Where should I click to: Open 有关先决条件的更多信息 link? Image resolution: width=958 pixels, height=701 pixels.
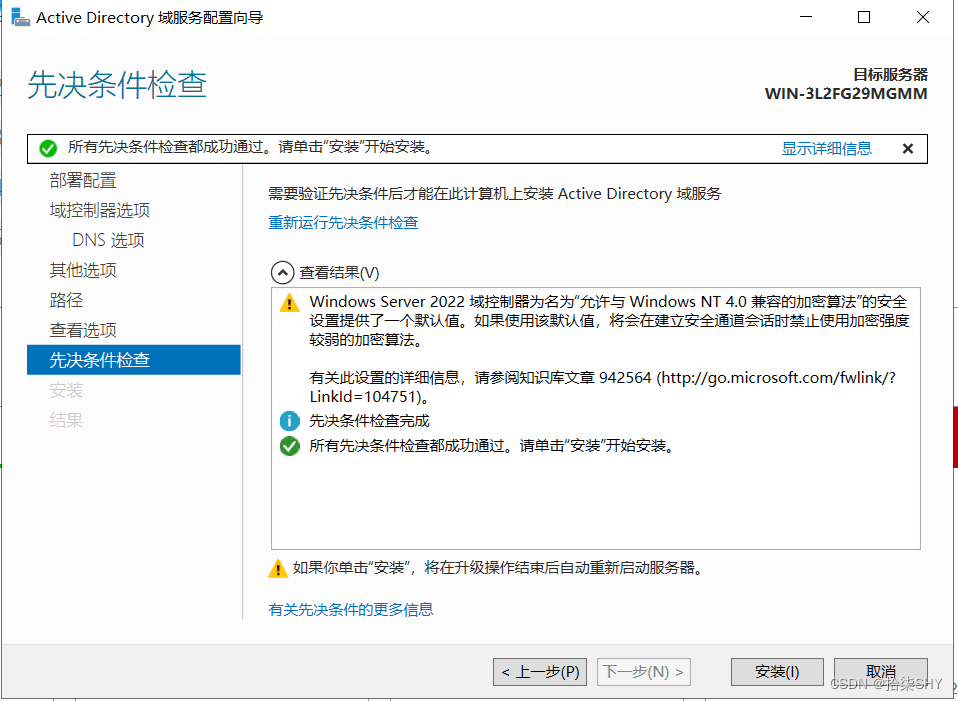coord(351,609)
